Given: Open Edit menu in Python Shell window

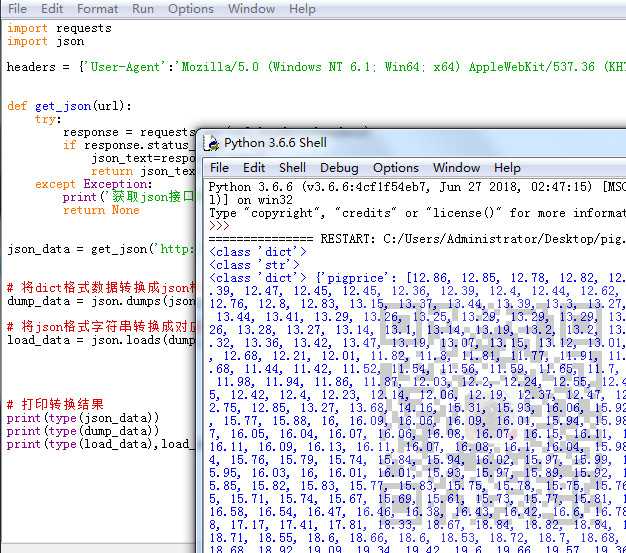Looking at the screenshot, I should tap(254, 168).
